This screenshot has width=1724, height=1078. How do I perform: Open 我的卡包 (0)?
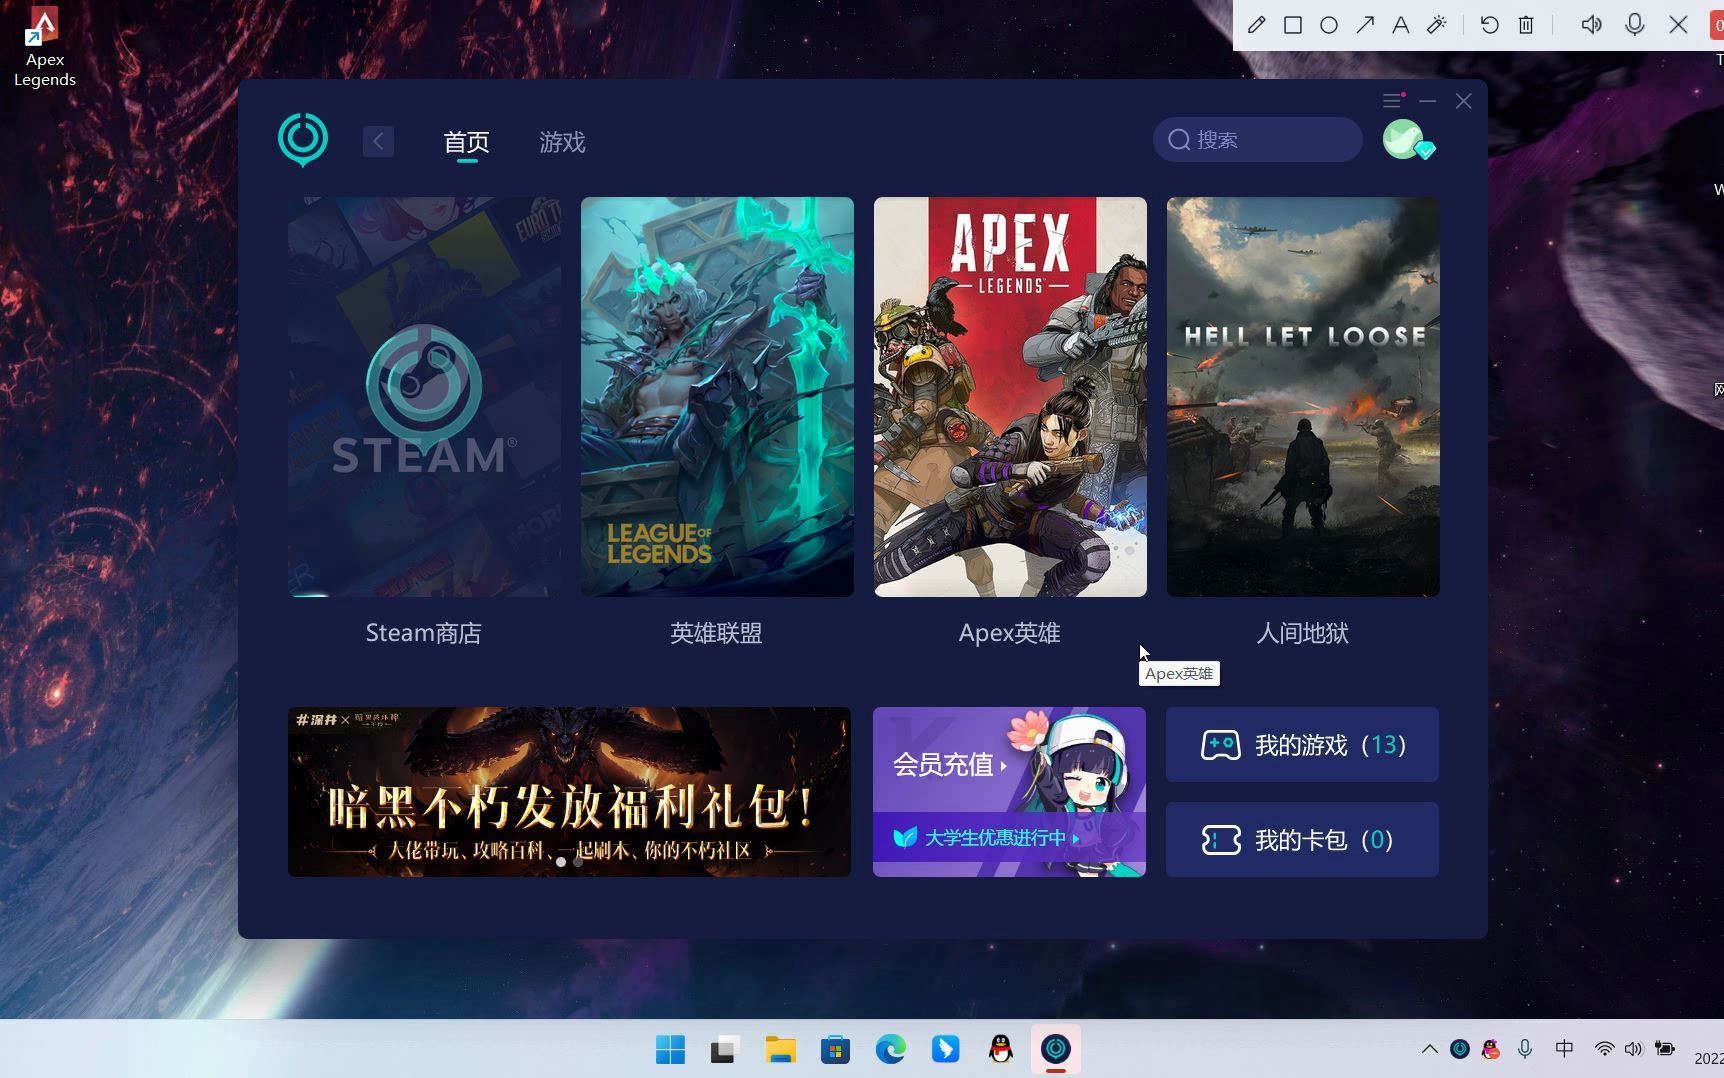click(x=1302, y=840)
